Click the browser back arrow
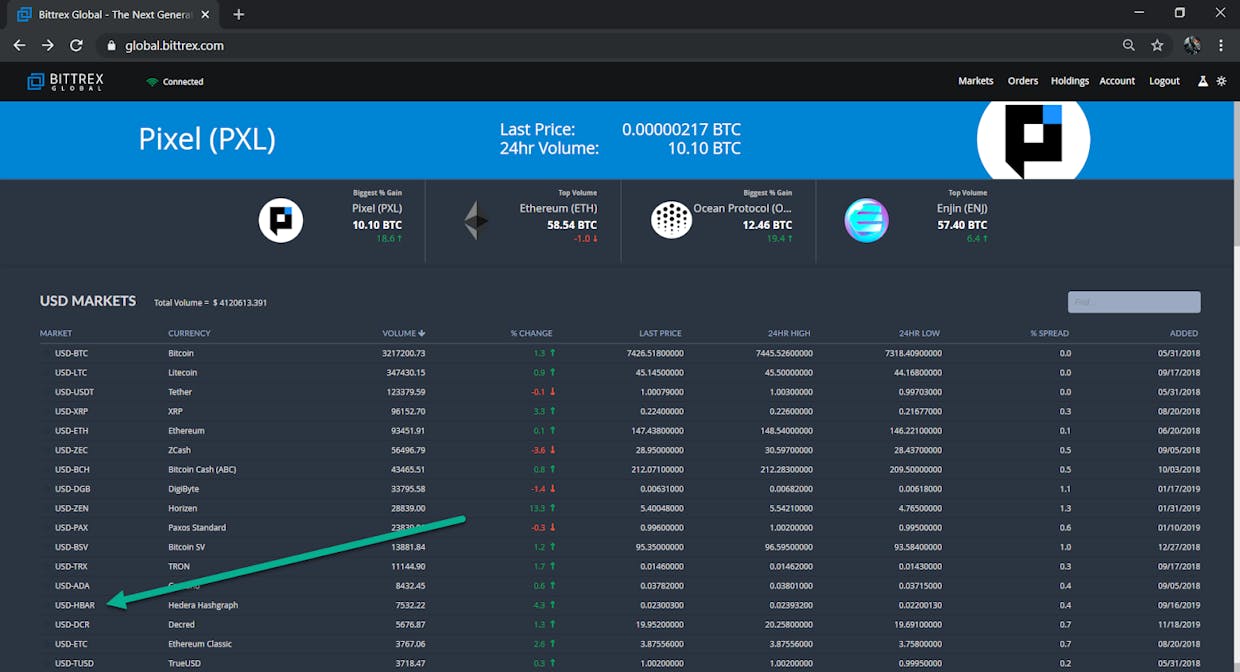Image resolution: width=1240 pixels, height=672 pixels. point(19,45)
